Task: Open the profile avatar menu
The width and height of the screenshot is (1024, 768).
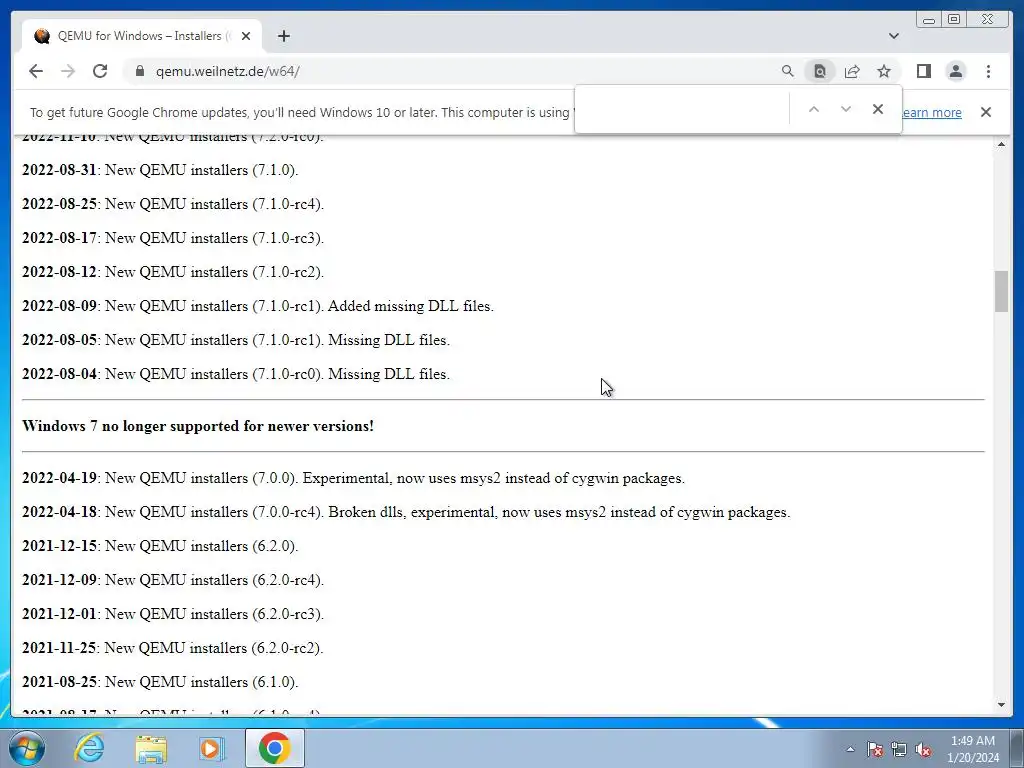Action: pyautogui.click(x=955, y=71)
